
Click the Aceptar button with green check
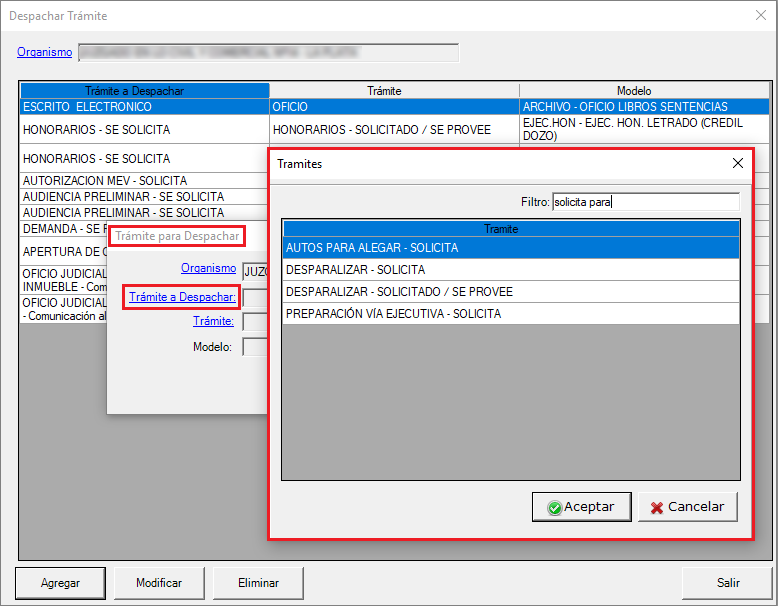click(580, 507)
